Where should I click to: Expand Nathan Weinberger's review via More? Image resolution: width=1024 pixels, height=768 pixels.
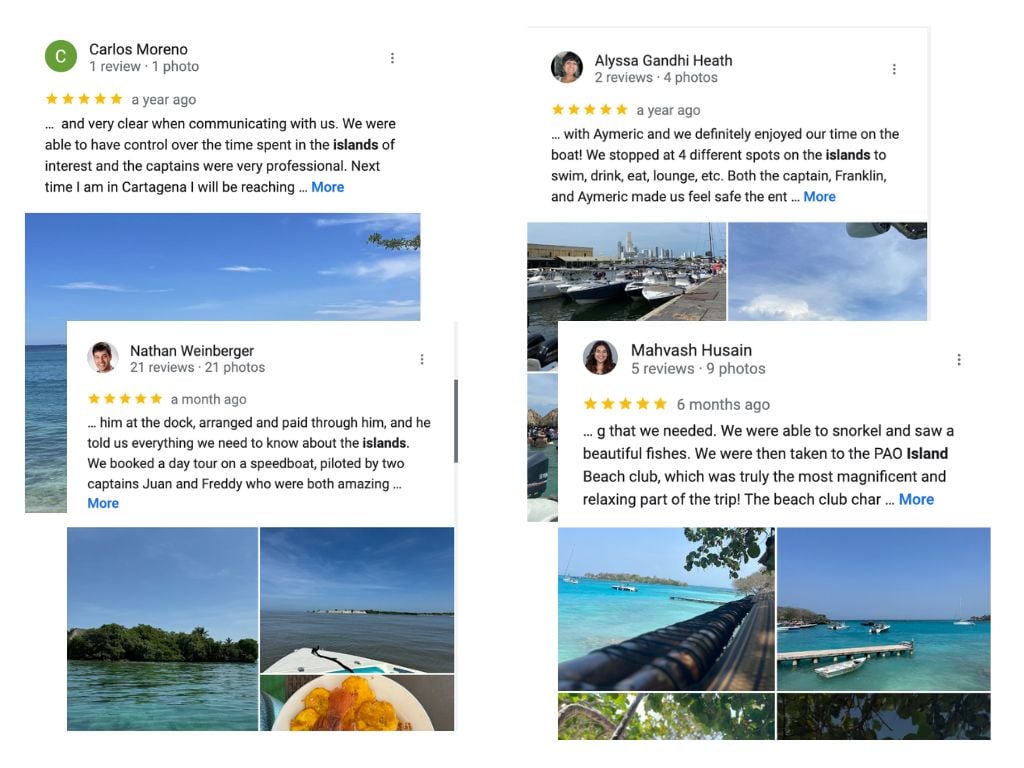point(103,503)
